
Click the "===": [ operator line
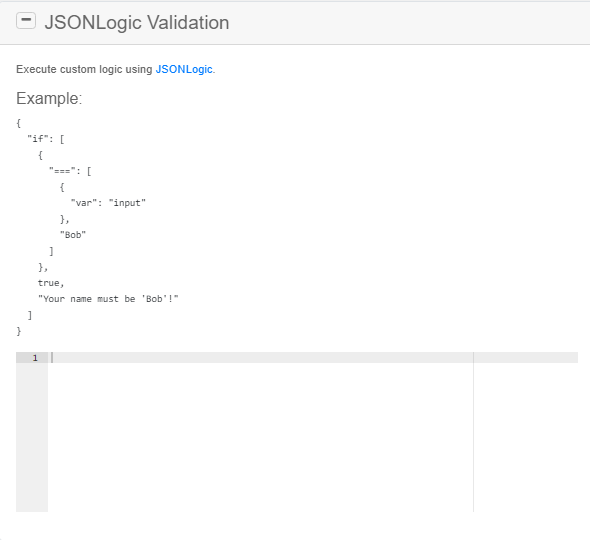click(70, 171)
